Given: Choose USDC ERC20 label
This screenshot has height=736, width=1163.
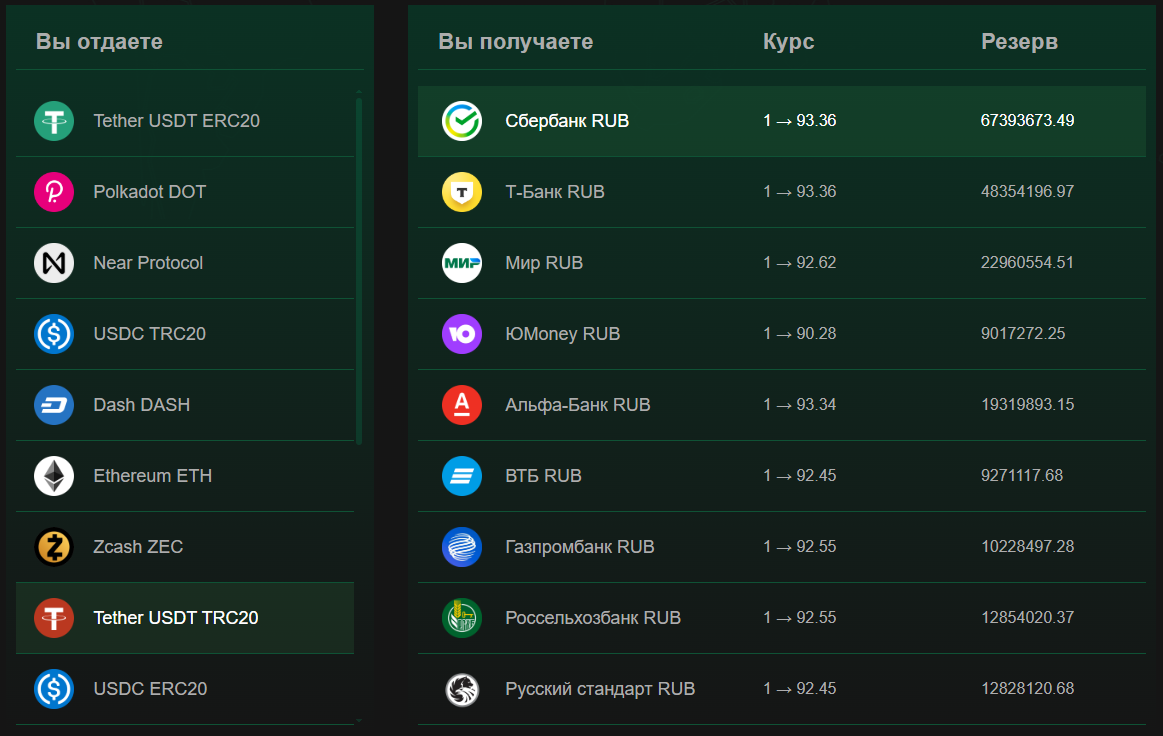Looking at the screenshot, I should [x=151, y=689].
